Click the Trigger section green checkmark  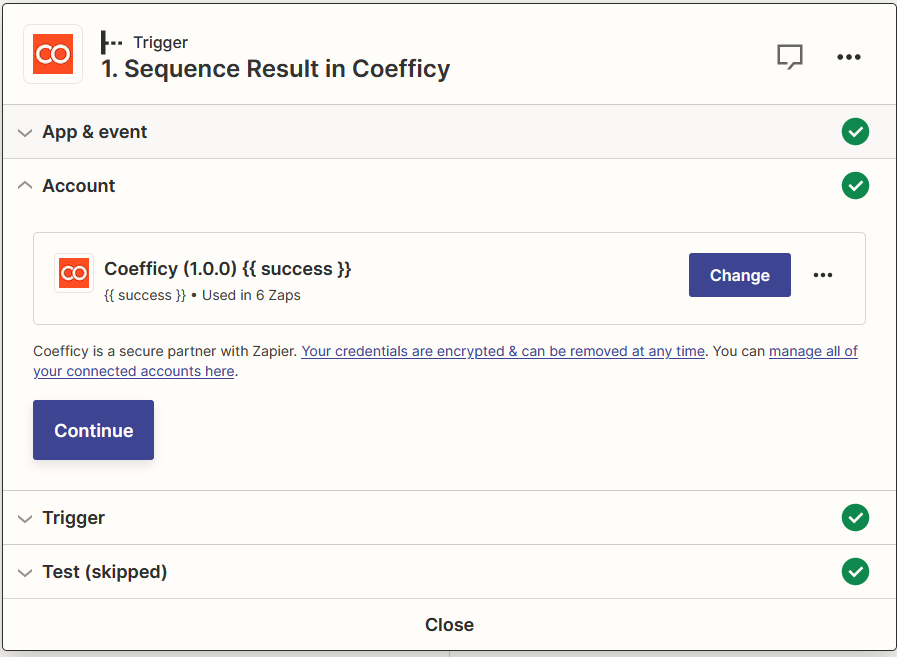tap(855, 518)
